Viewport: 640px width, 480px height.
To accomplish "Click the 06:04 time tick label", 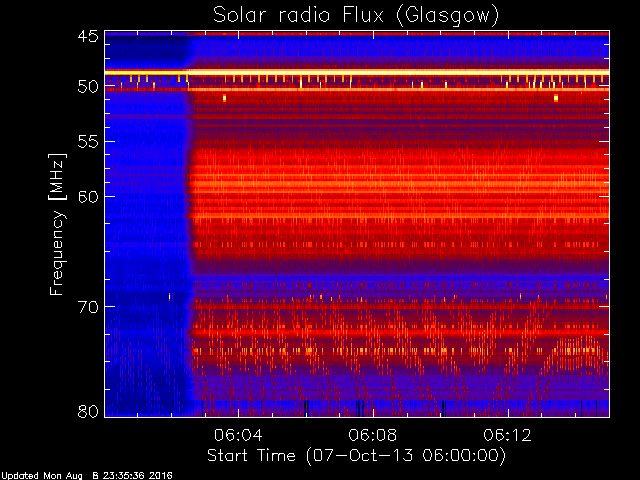I will tap(238, 435).
